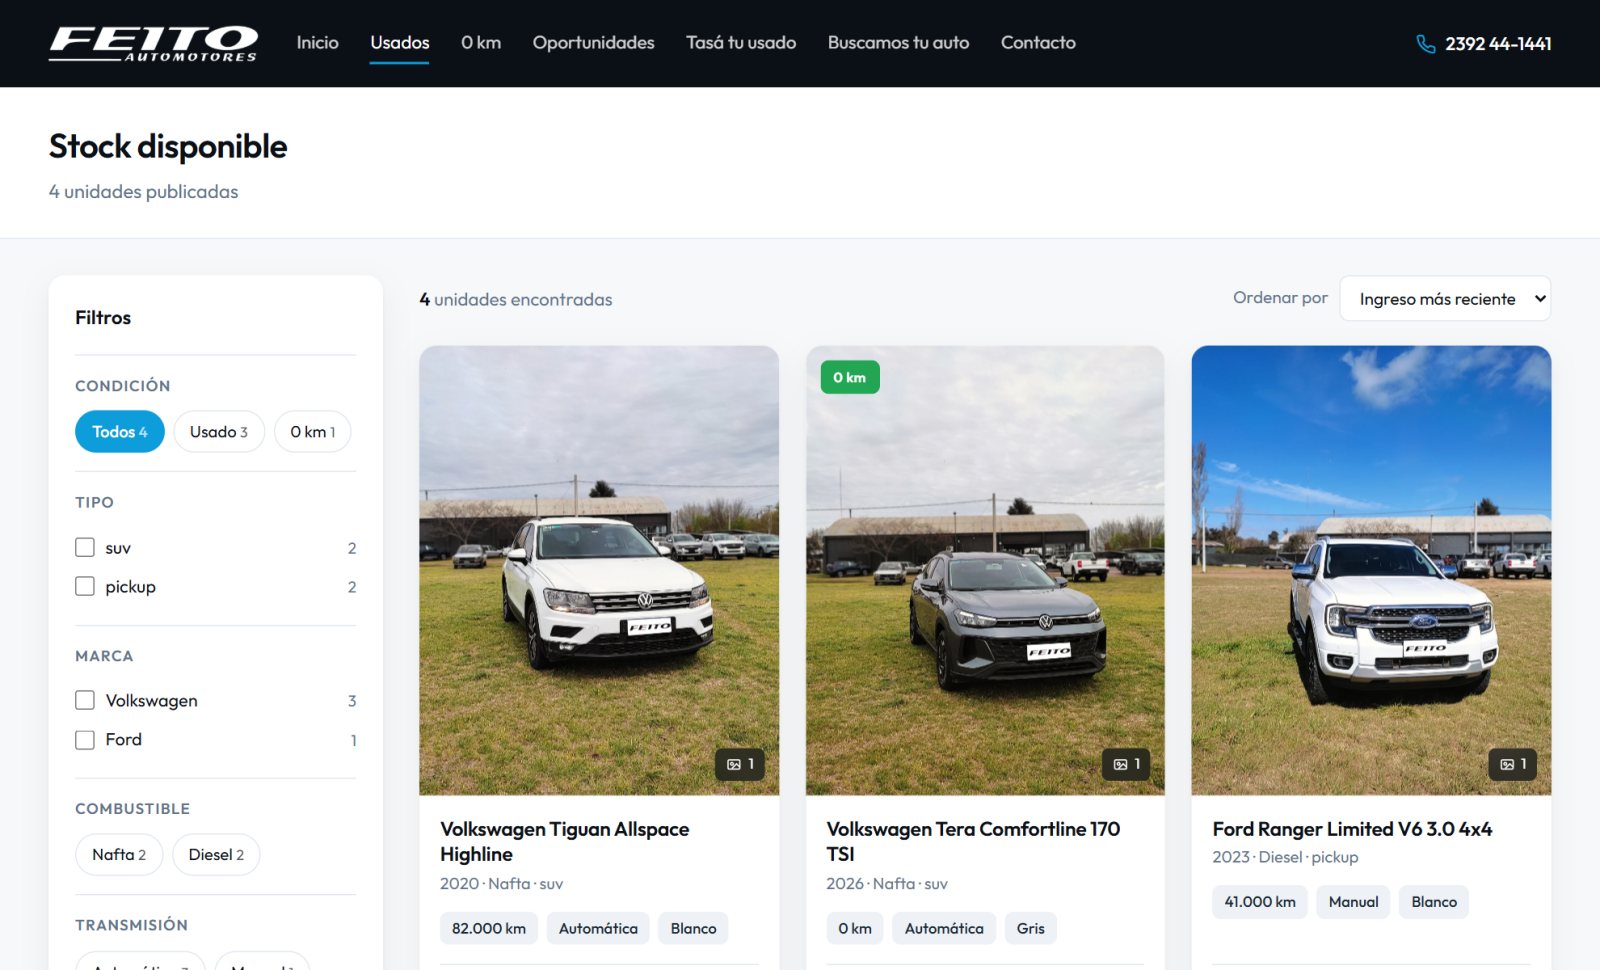Open Volkswagen Tera Comfortline 170 TSI title
This screenshot has width=1600, height=970.
[x=973, y=842]
